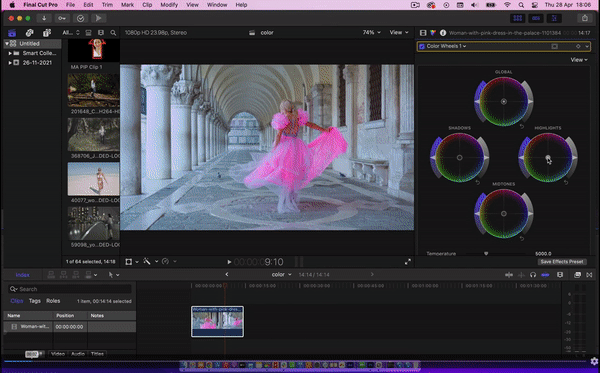The width and height of the screenshot is (600, 373).
Task: Open Background Tasks checkmark icon
Action: [80, 18]
